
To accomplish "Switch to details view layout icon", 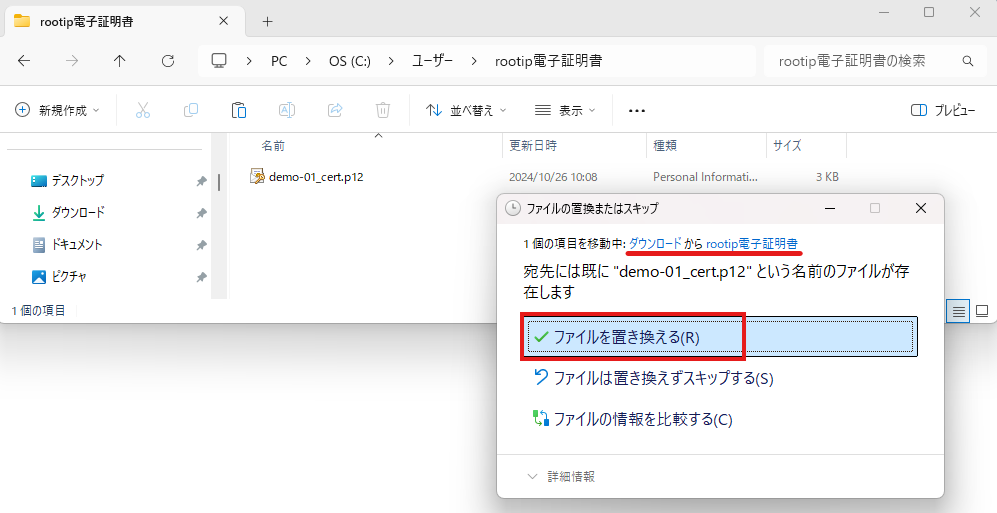I will click(x=959, y=311).
